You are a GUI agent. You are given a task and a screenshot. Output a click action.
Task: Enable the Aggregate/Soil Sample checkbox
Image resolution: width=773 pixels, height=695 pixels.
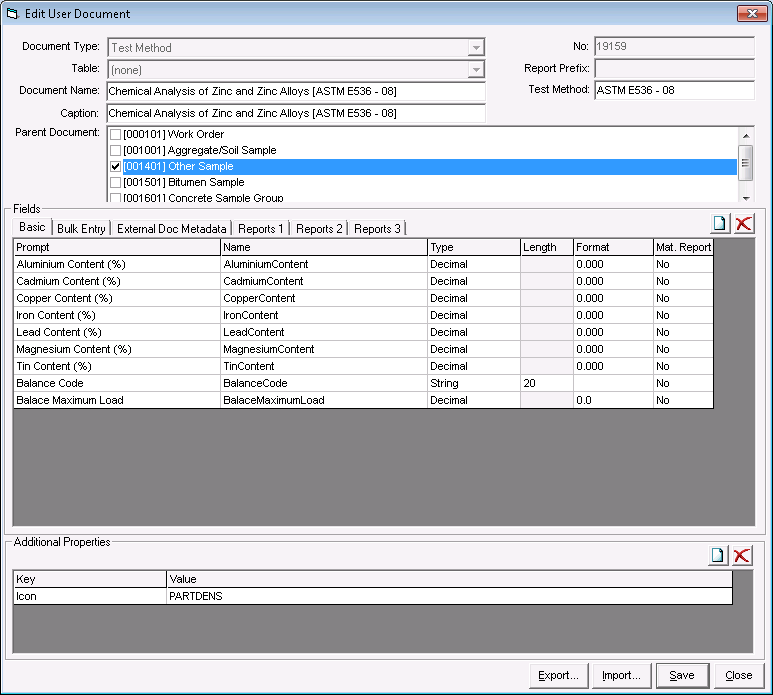[116, 151]
